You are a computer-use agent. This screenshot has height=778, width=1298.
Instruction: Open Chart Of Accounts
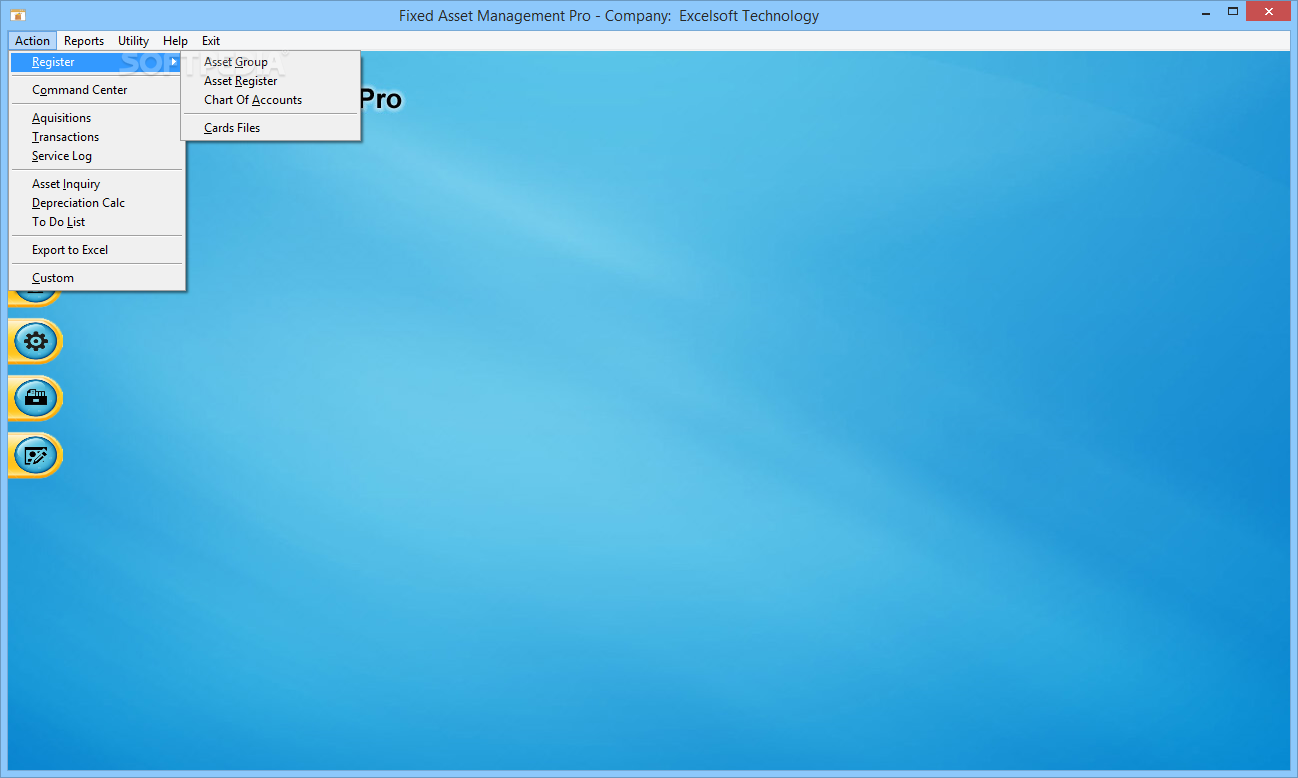[x=270, y=100]
